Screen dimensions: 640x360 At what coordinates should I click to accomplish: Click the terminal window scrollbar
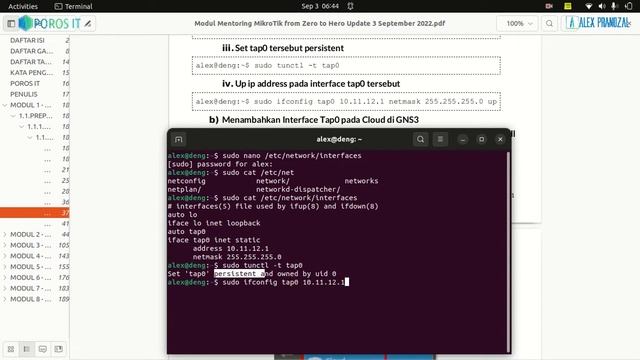click(508, 251)
